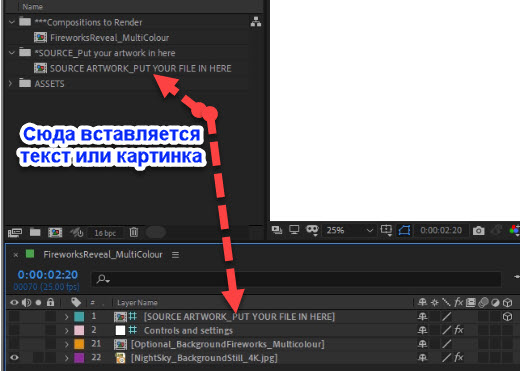The height and width of the screenshot is (371, 520).
Task: Click the Quality column header icon
Action: coord(446,302)
